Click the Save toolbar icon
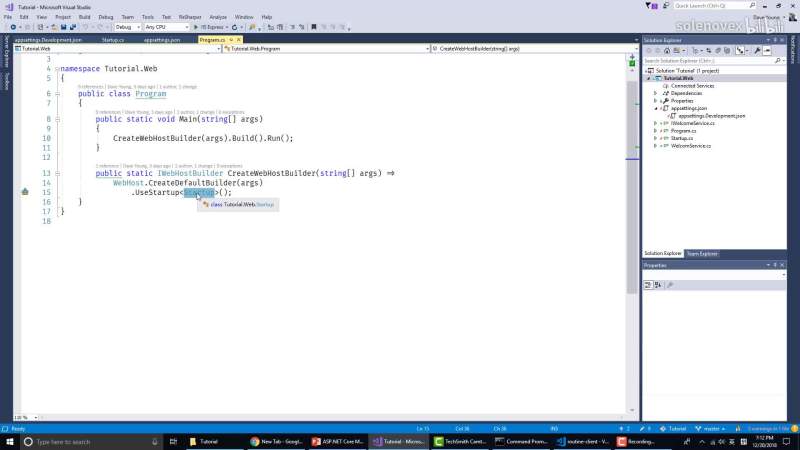The image size is (800, 450). [63, 27]
